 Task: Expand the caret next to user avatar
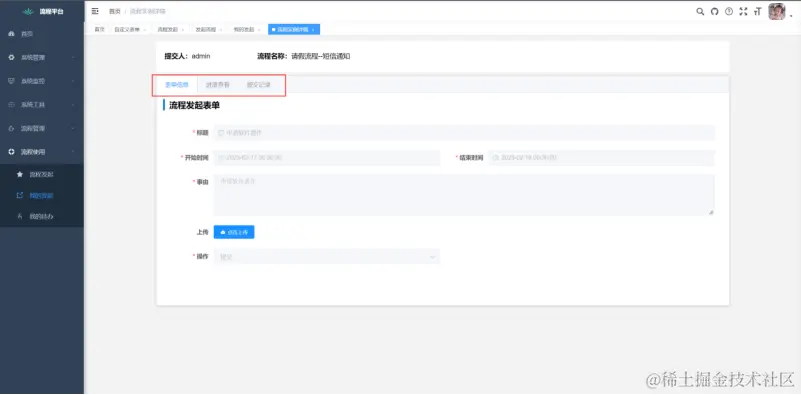pyautogui.click(x=791, y=16)
